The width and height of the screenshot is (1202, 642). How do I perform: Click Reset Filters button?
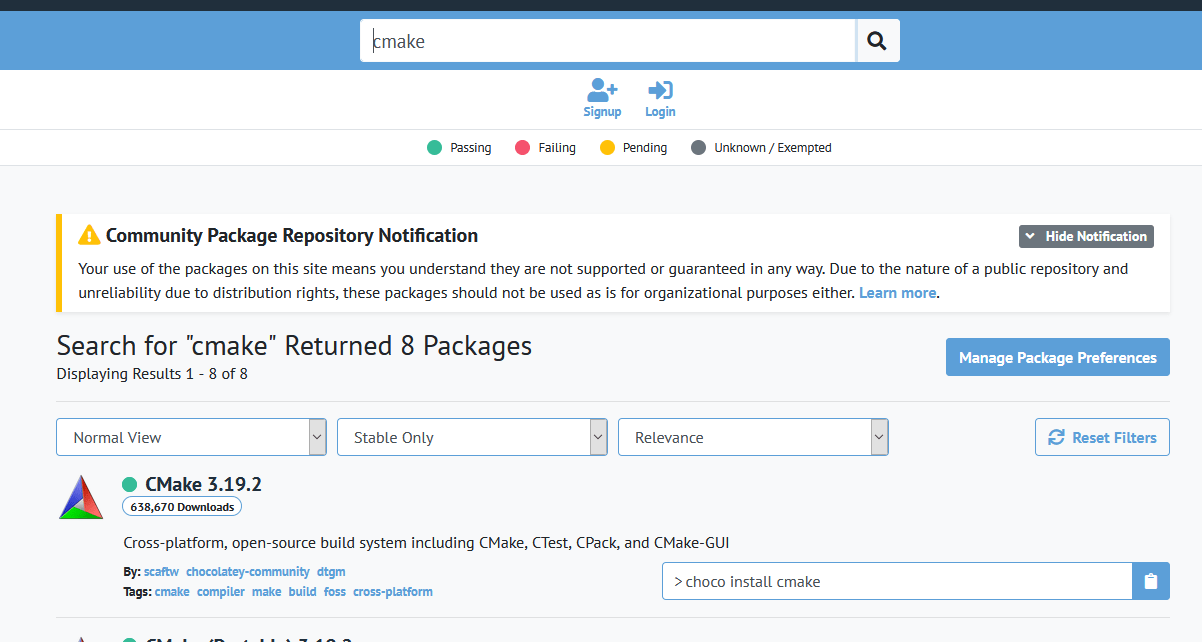[1102, 437]
